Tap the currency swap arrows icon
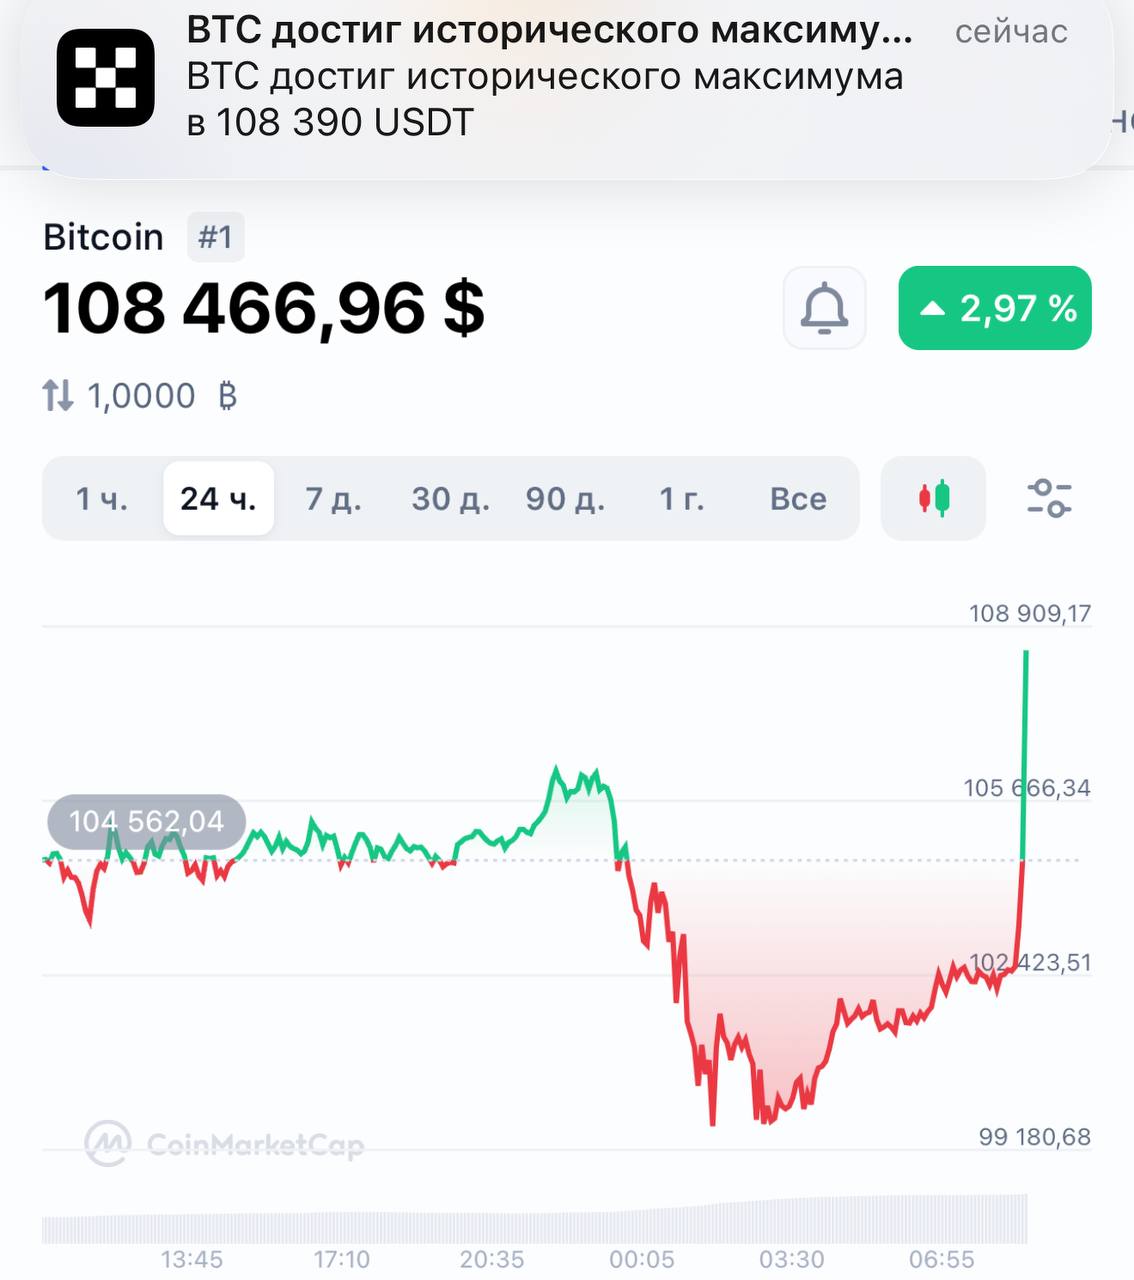Image resolution: width=1134 pixels, height=1280 pixels. pyautogui.click(x=58, y=396)
